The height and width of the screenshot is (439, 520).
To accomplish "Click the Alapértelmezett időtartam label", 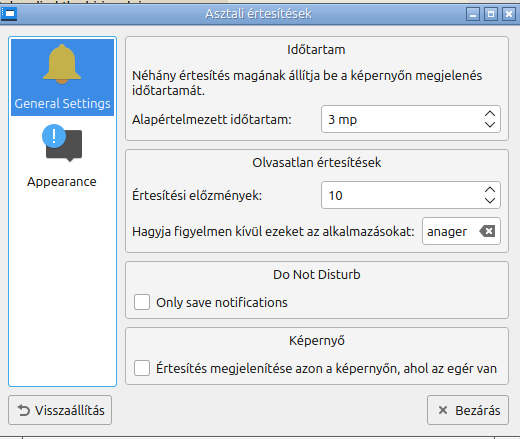I will tap(212, 119).
